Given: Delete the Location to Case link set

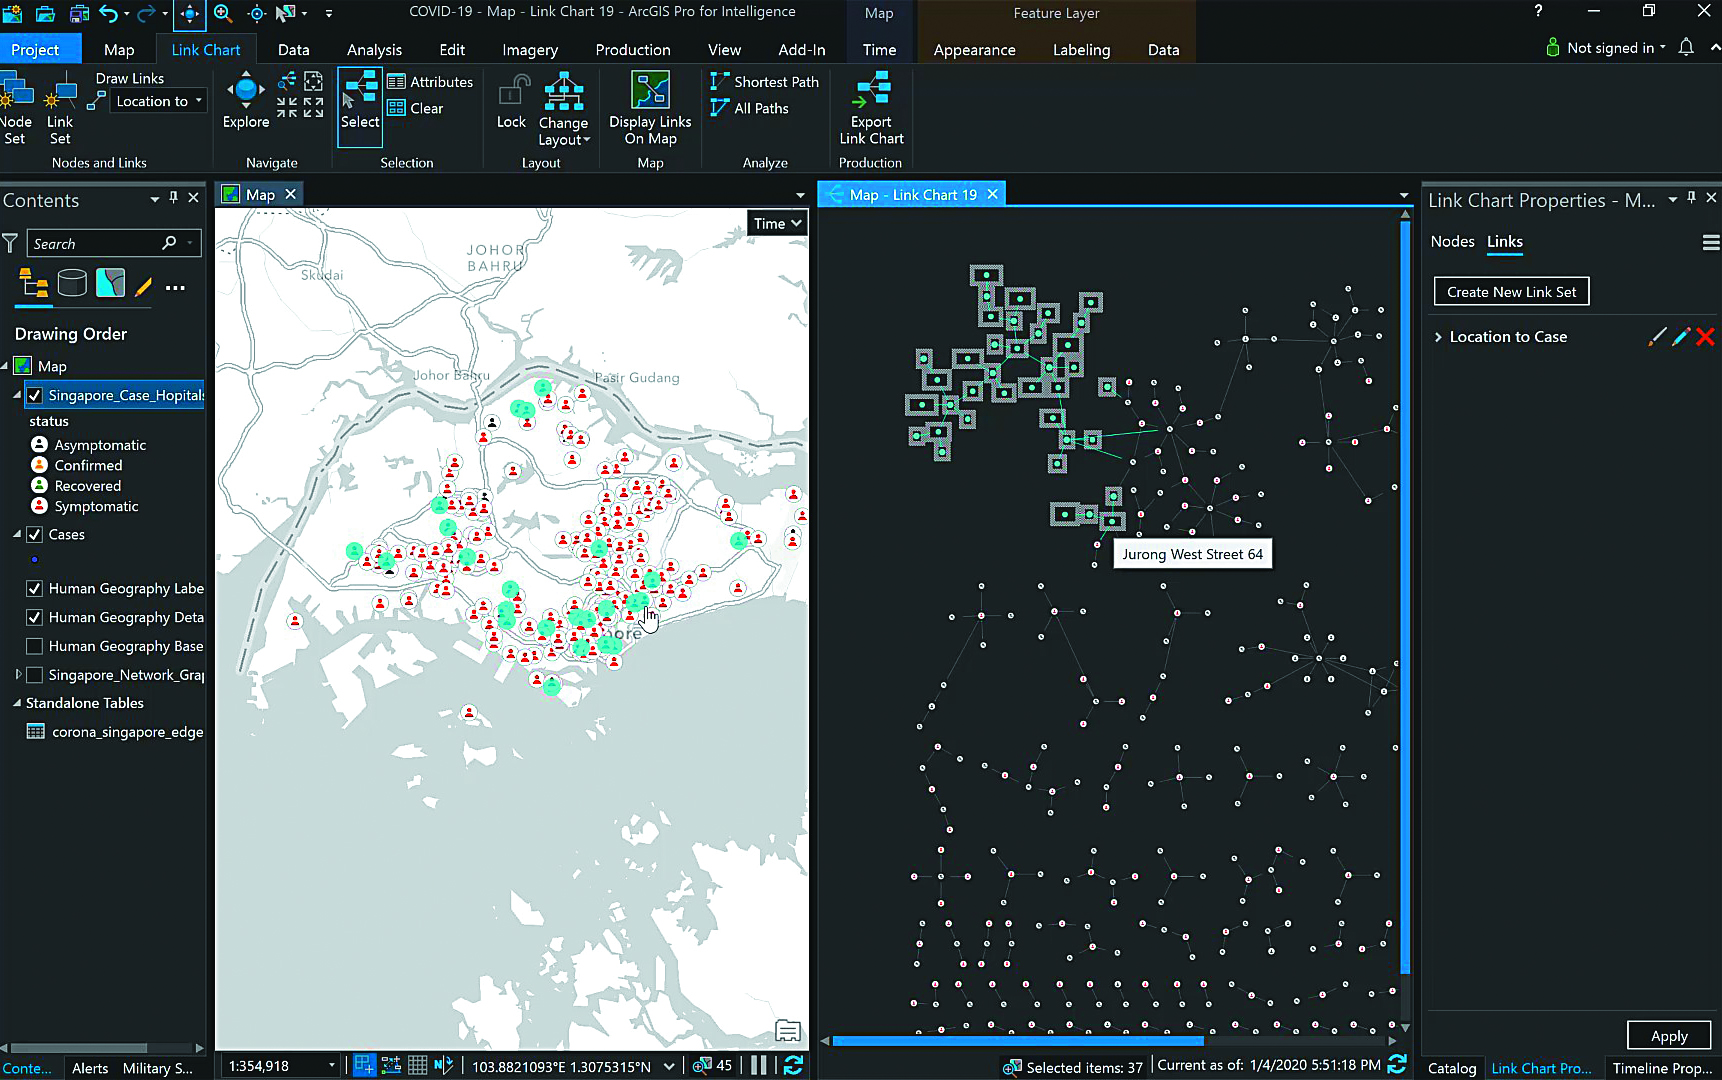Looking at the screenshot, I should 1705,337.
